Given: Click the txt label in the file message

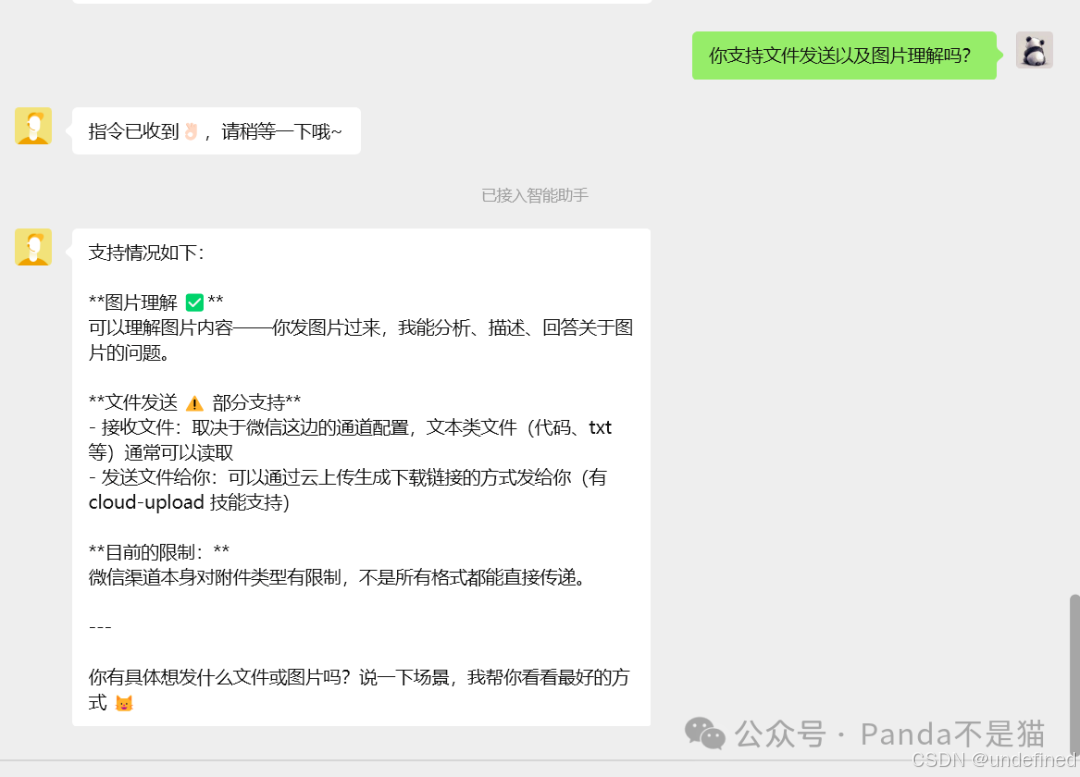Looking at the screenshot, I should tap(600, 427).
